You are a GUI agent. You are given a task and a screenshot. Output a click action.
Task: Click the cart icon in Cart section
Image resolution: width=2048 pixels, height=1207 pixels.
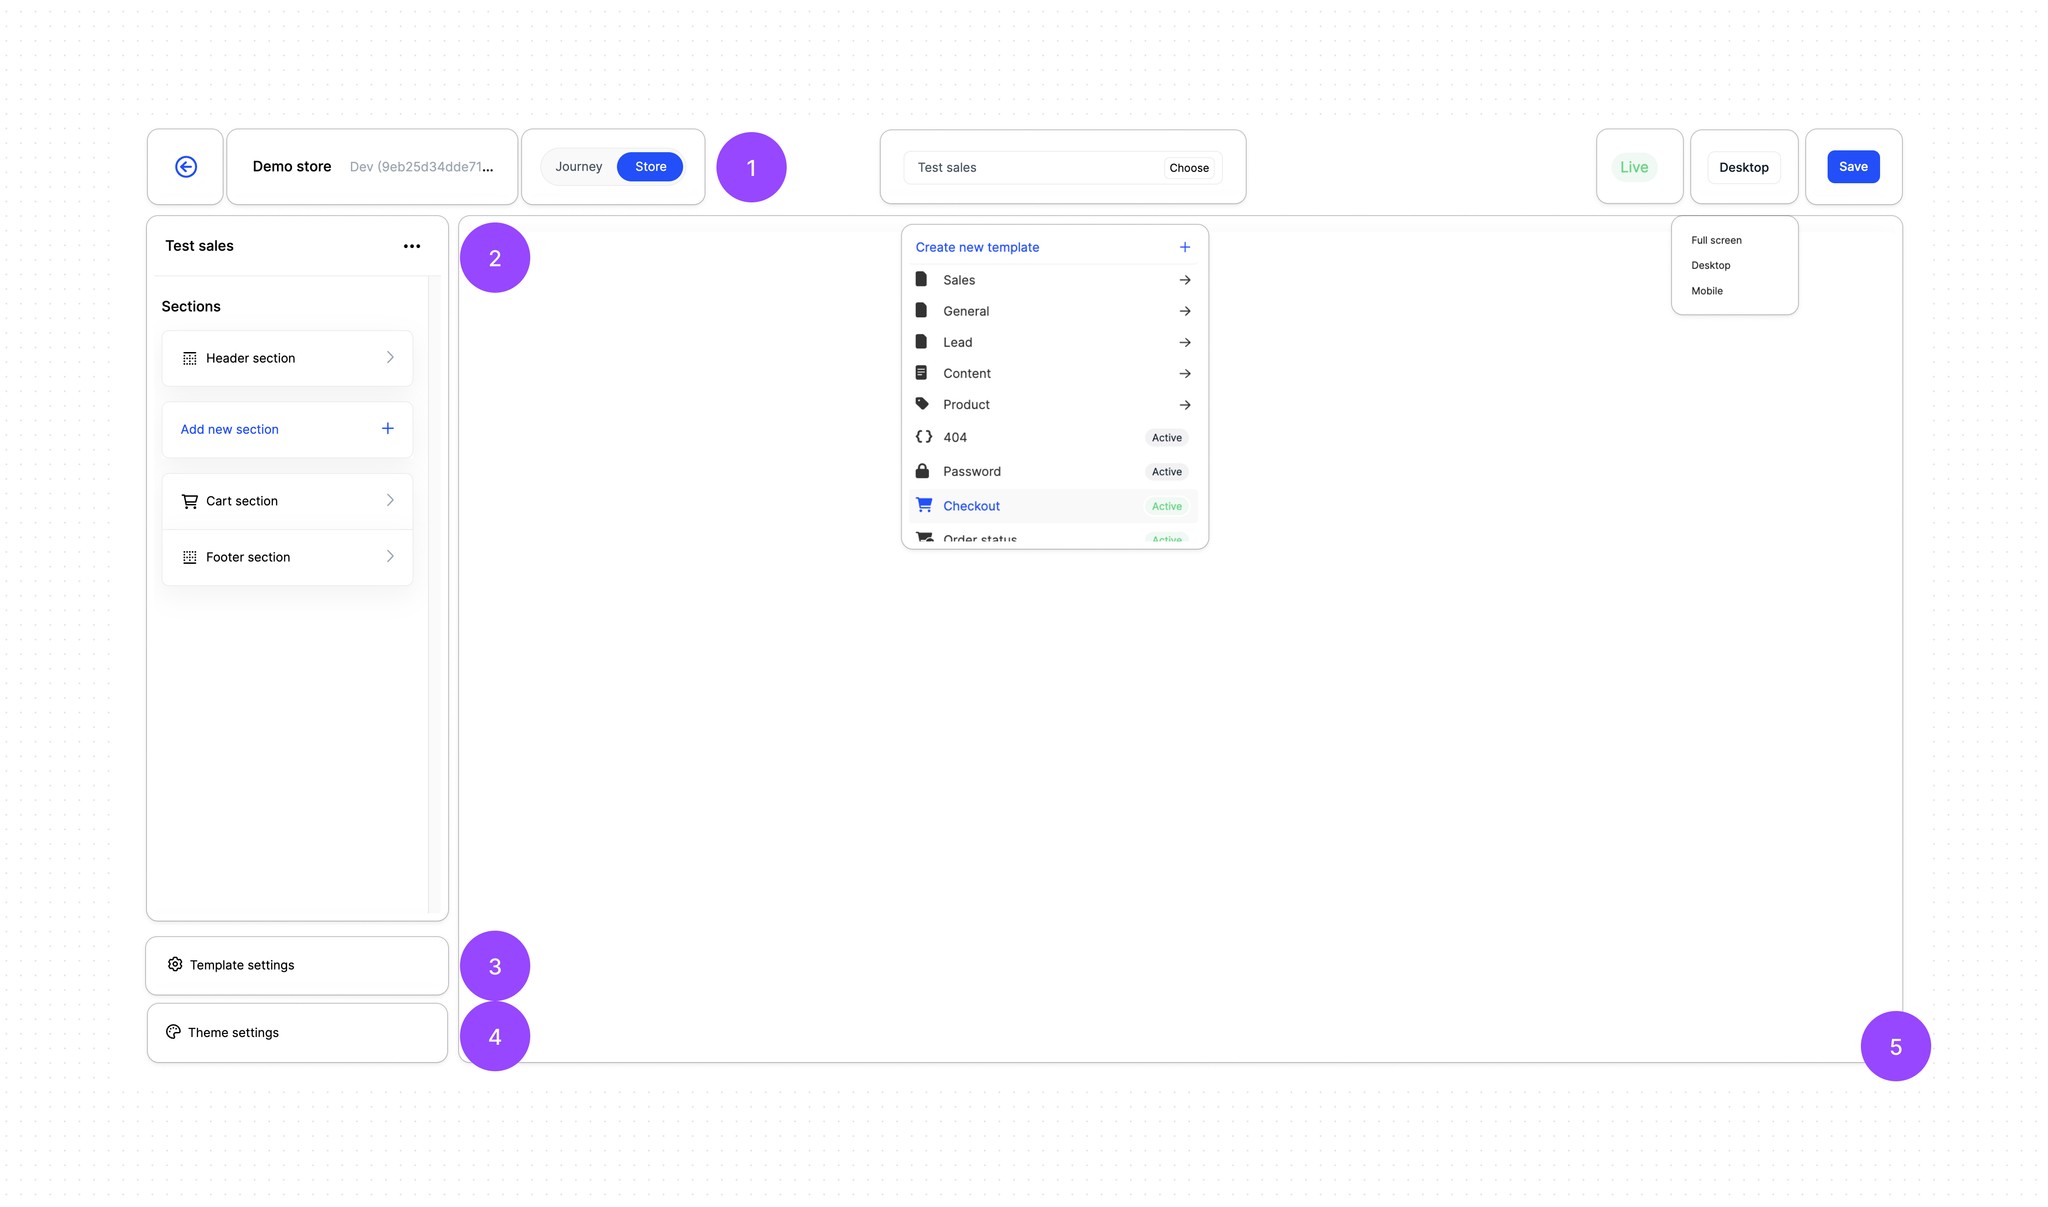tap(189, 501)
